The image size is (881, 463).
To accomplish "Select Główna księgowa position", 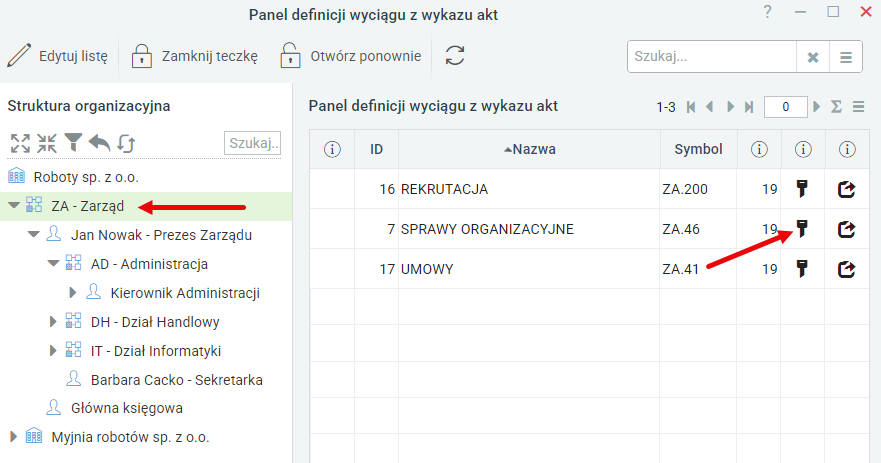I will tap(126, 408).
